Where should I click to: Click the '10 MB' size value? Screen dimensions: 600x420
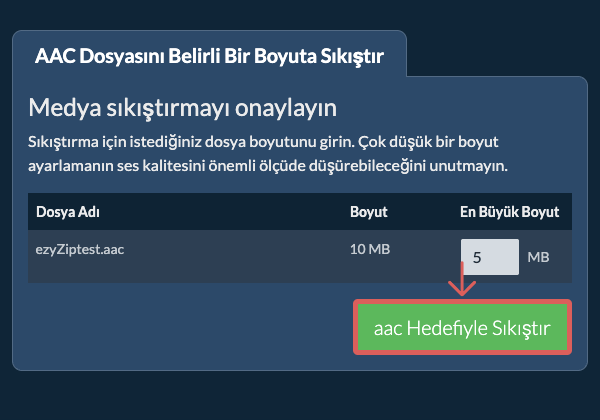click(x=370, y=249)
